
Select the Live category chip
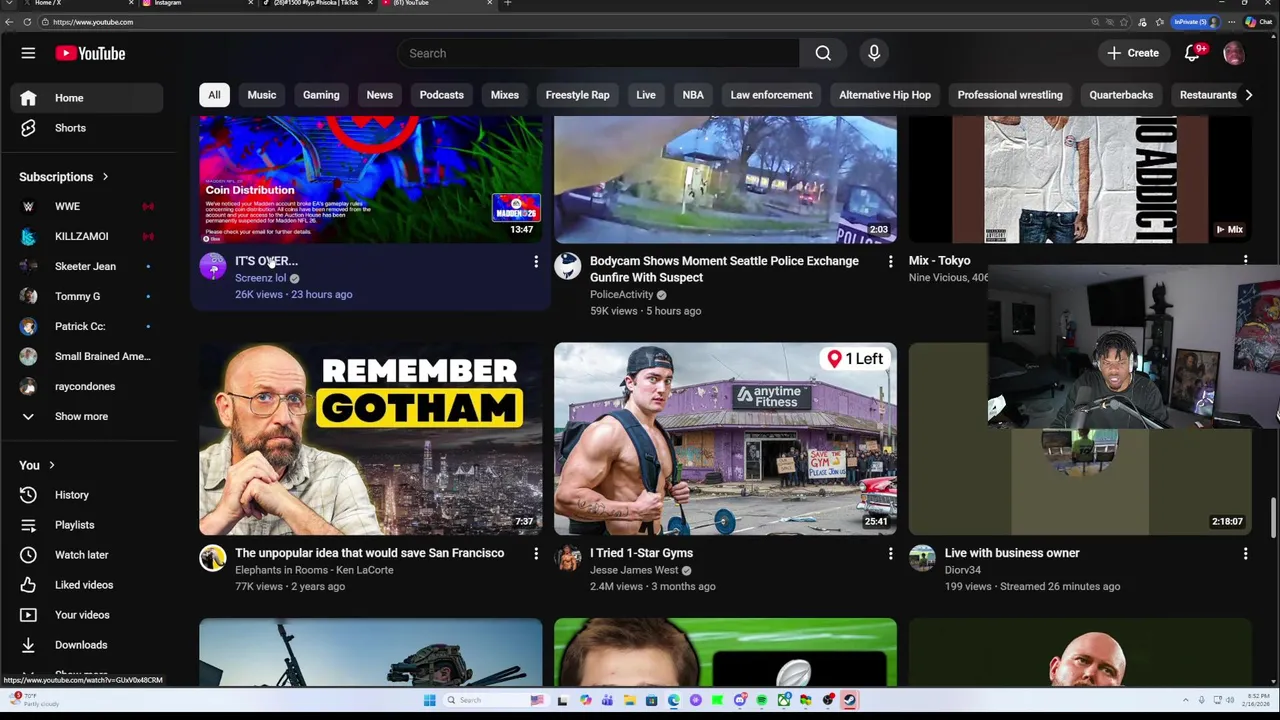click(x=646, y=95)
